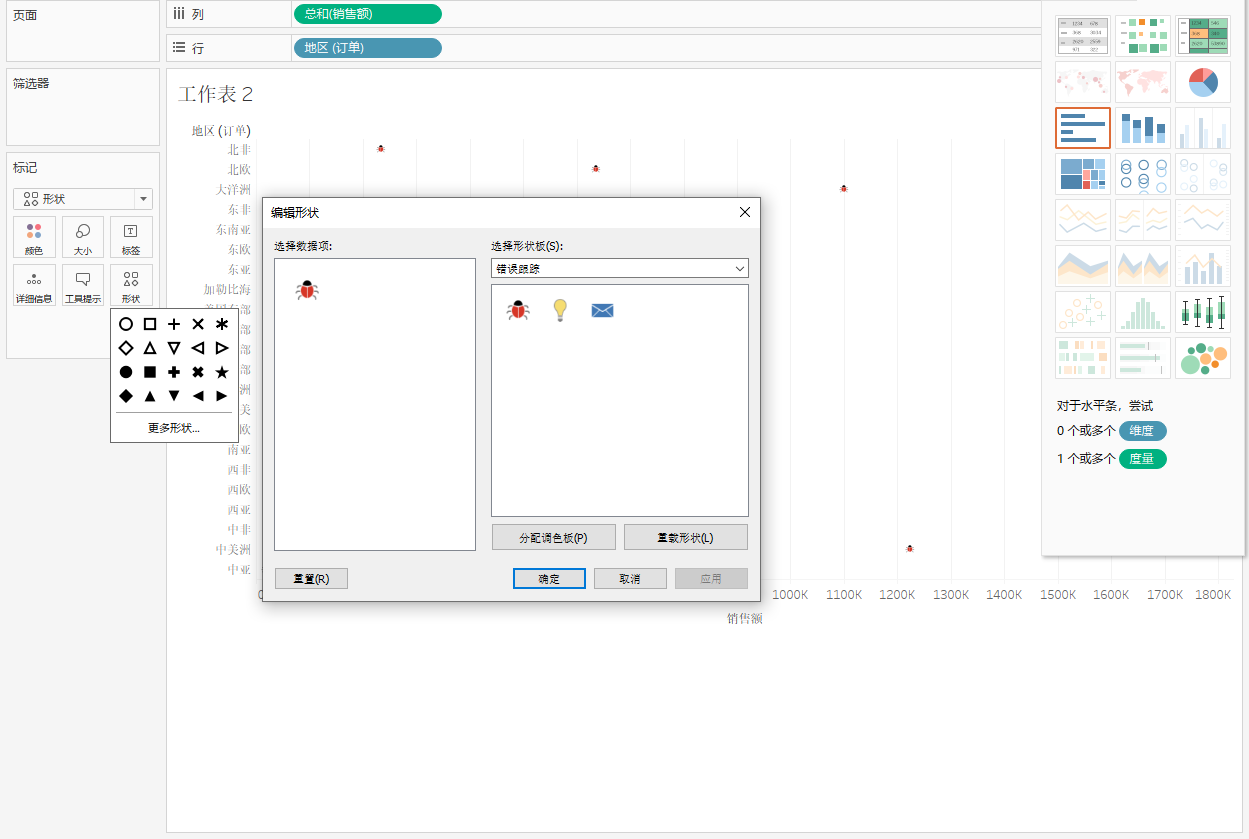1249x839 pixels.
Task: Choose box-and-whisker plot in Show Me
Action: tap(1203, 312)
